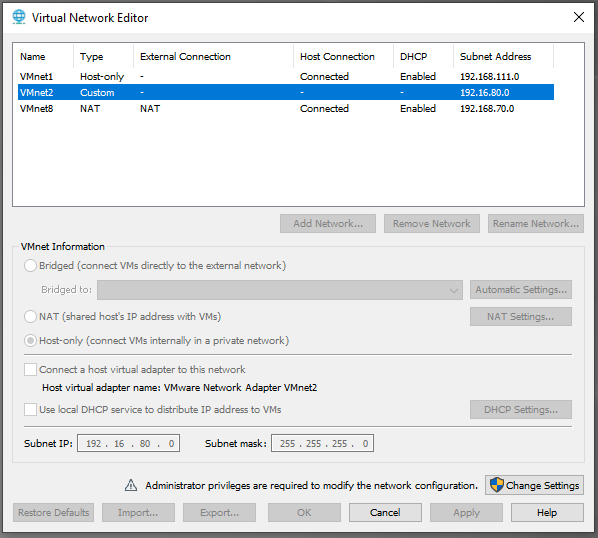Click into the Subnet IP field

pyautogui.click(x=129, y=443)
